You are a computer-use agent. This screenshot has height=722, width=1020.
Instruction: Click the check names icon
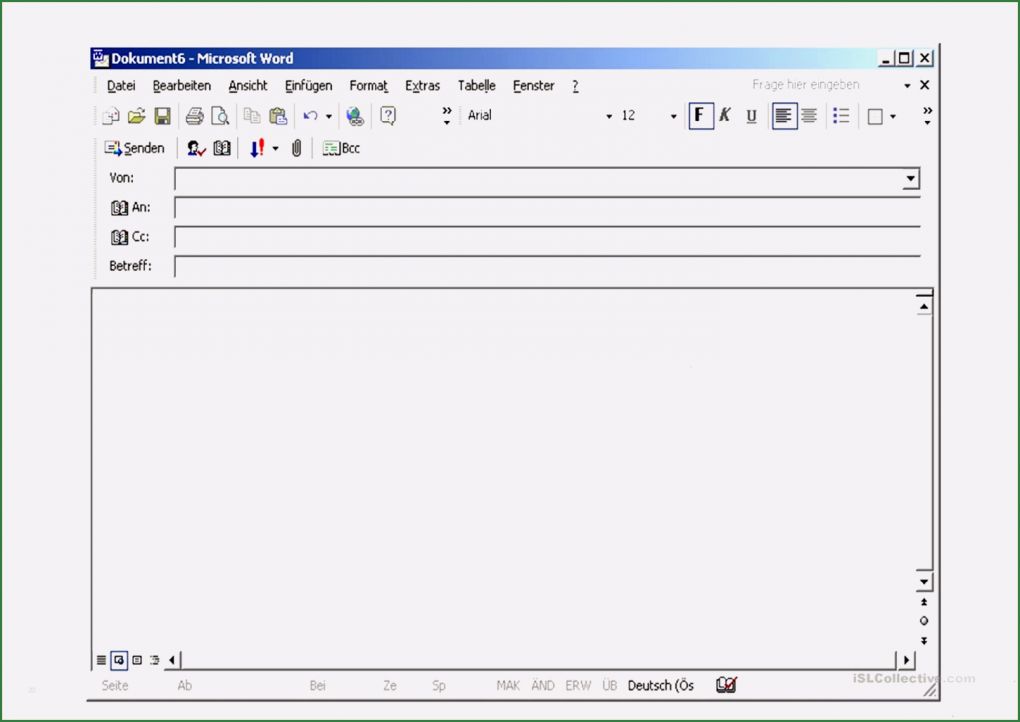[196, 148]
